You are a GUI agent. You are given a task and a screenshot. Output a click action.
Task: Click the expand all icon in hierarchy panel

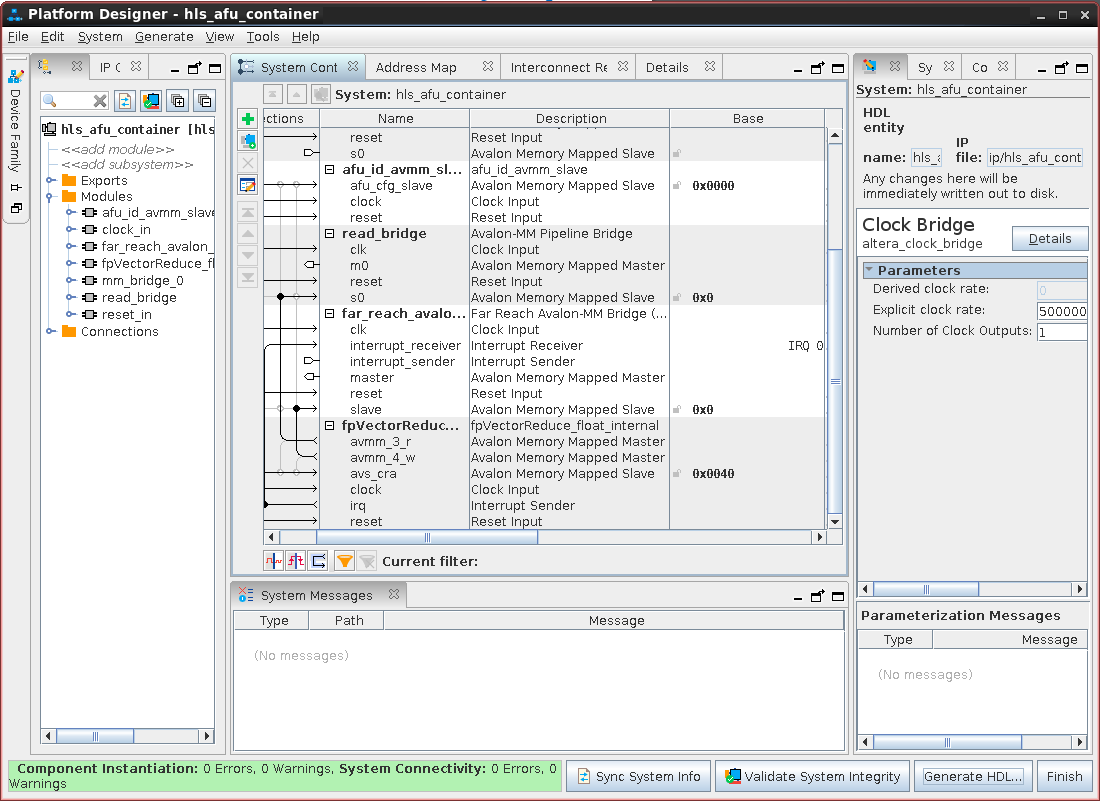[178, 101]
